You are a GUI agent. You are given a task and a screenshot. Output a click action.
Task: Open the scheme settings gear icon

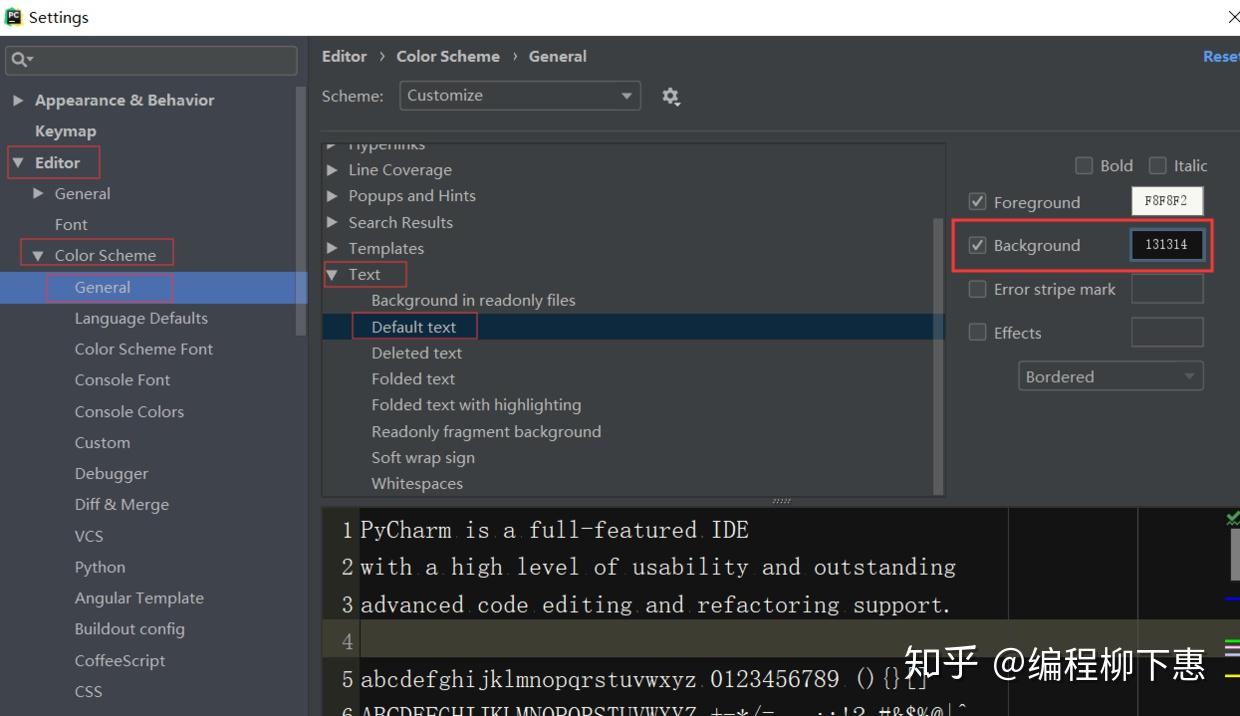click(670, 96)
